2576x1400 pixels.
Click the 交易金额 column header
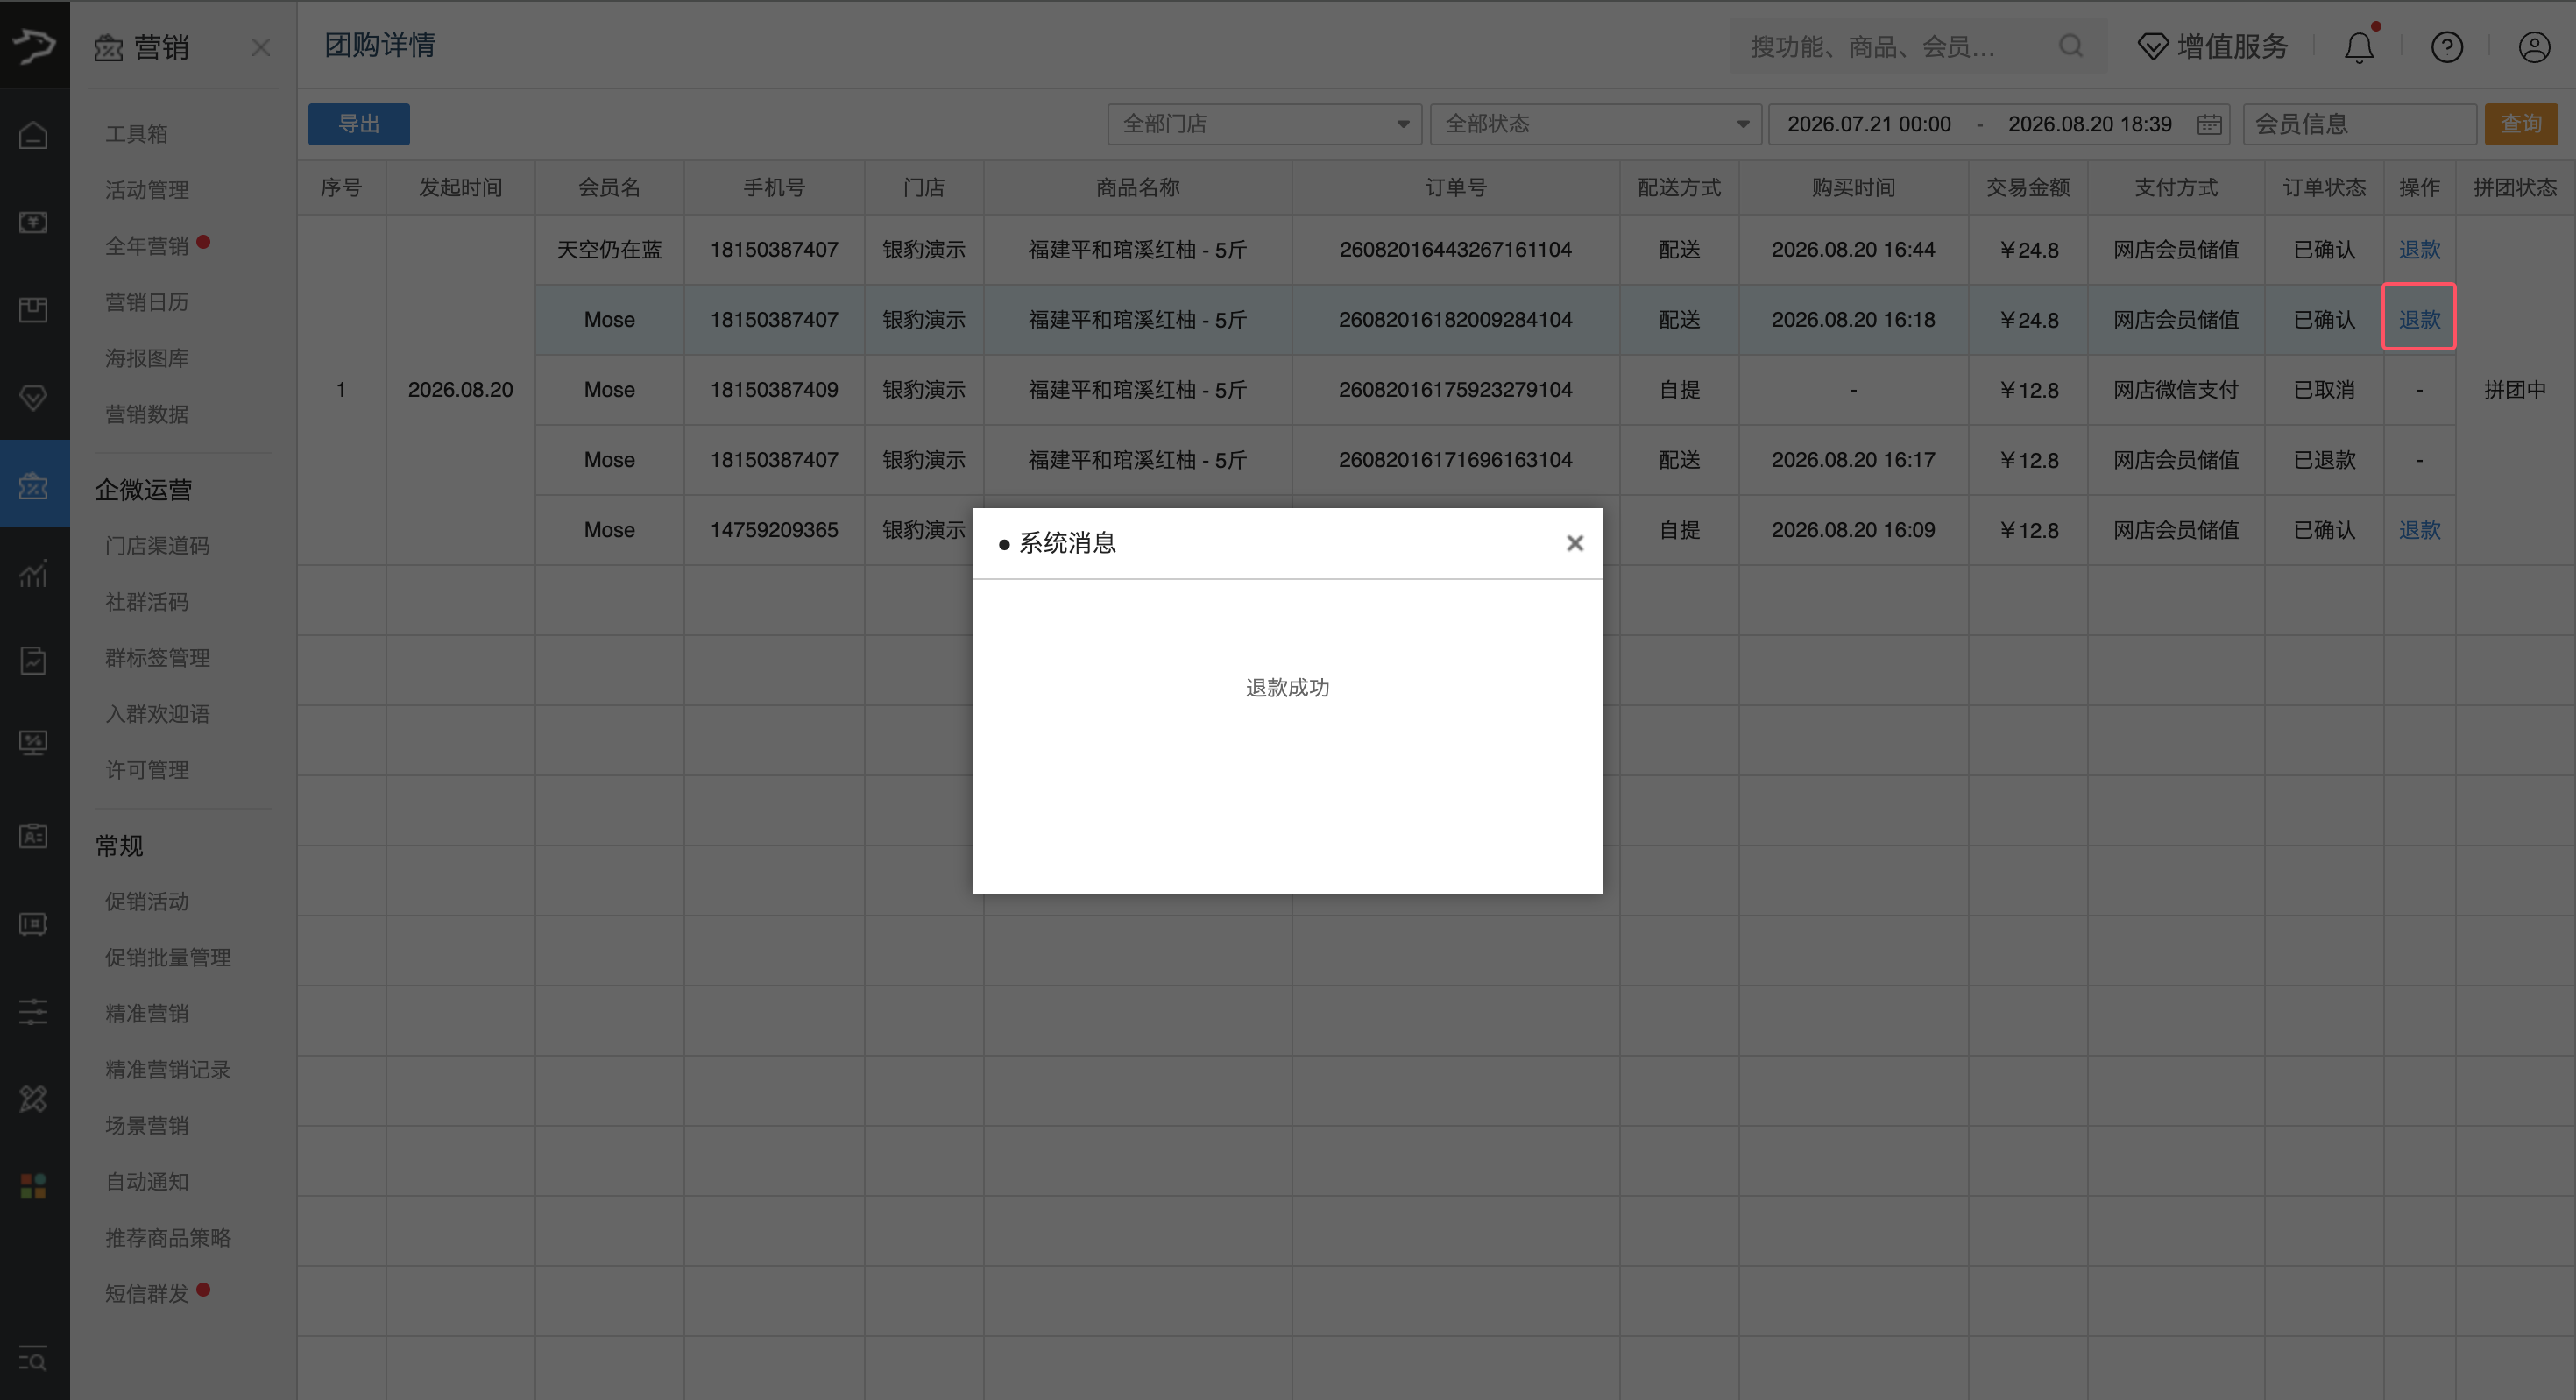pos(2028,188)
